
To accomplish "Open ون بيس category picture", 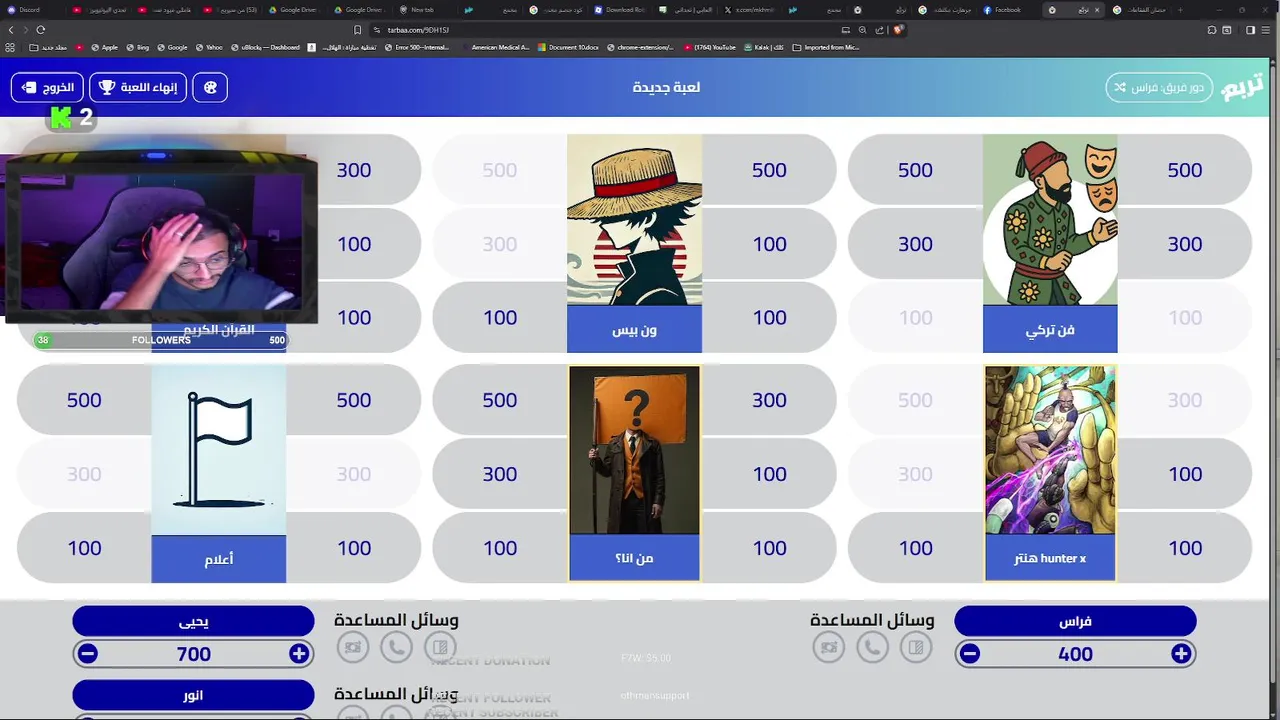I will (634, 220).
